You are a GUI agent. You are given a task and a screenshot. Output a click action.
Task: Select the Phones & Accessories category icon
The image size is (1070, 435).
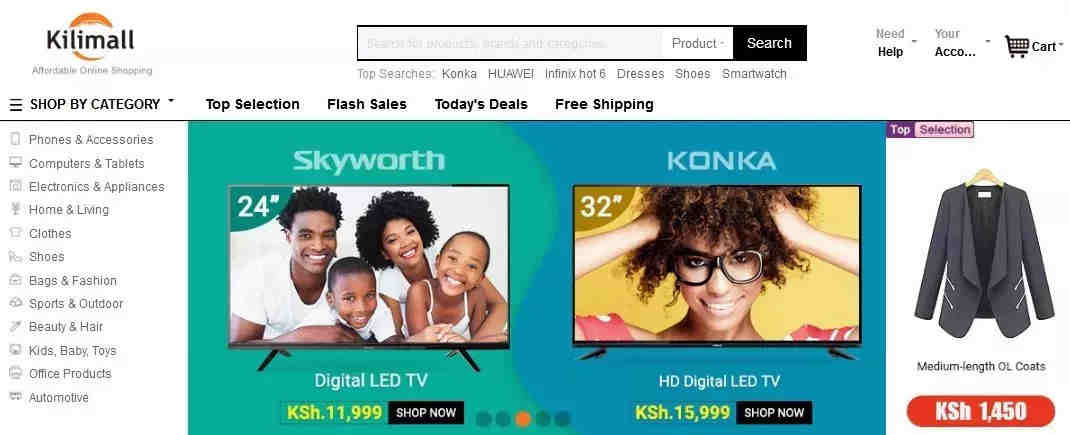pos(16,139)
